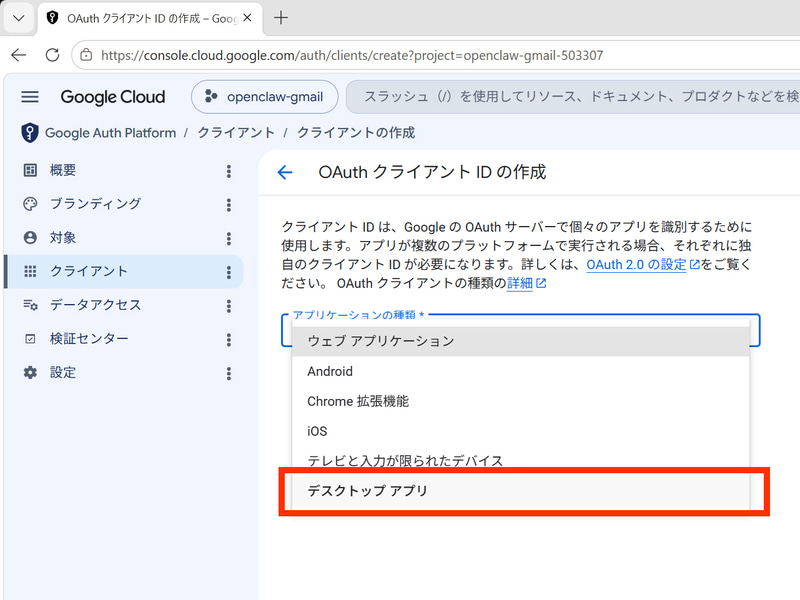Image resolution: width=800 pixels, height=600 pixels.
Task: Go to 設定 in the sidebar
Action: pos(63,372)
